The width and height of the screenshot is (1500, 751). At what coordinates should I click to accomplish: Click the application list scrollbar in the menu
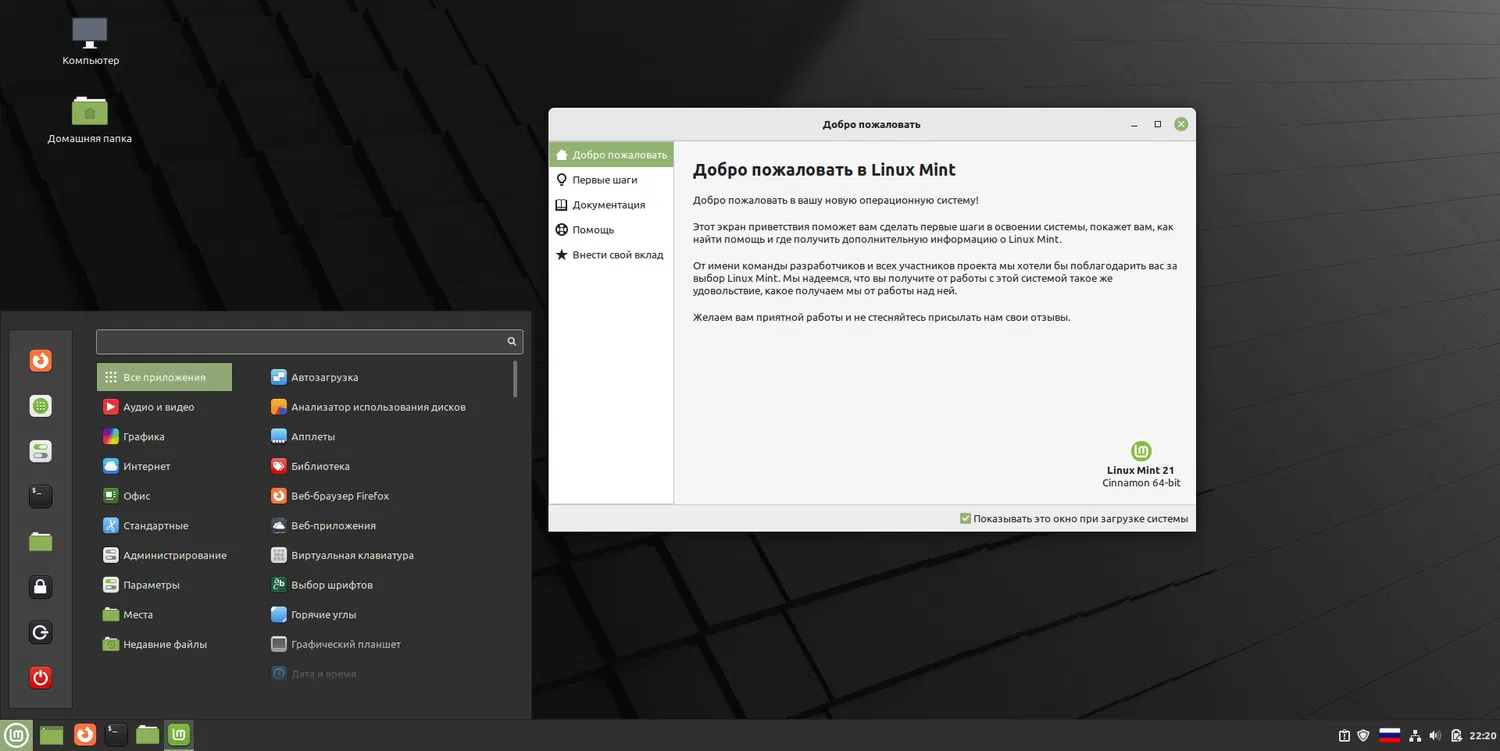pos(515,379)
